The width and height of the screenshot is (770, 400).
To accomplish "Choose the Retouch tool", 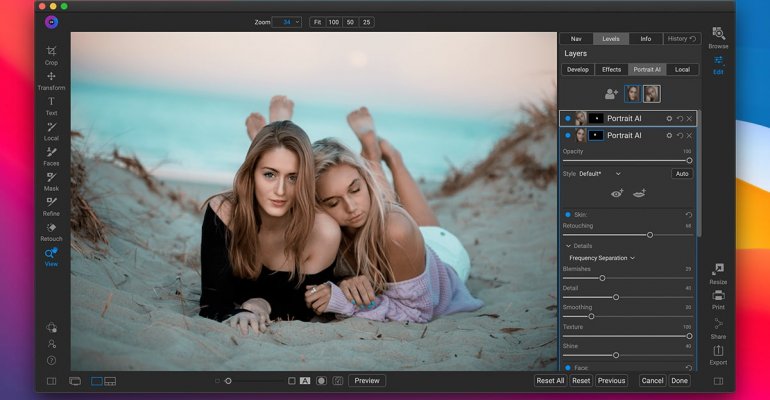I will tap(51, 229).
